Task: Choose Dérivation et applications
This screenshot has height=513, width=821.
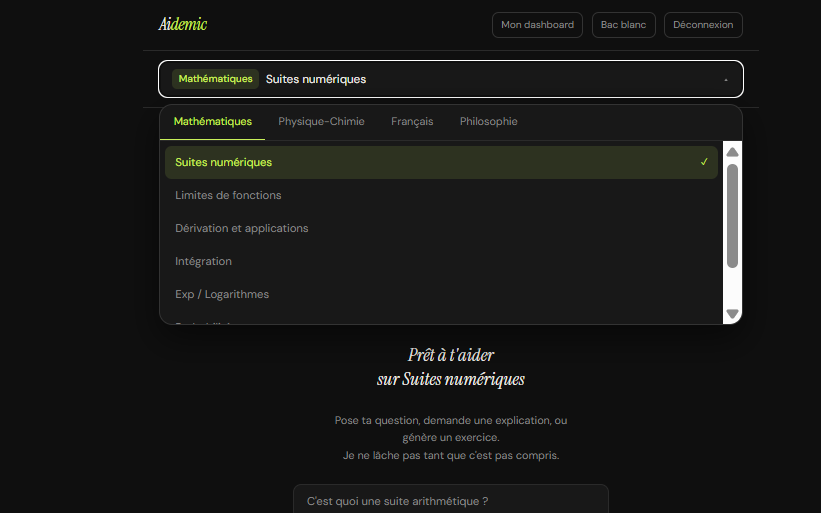Action: coord(441,228)
